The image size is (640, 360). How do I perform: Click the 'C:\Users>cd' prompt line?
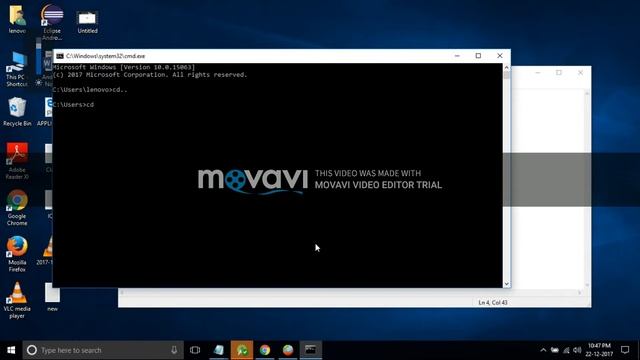(73, 105)
